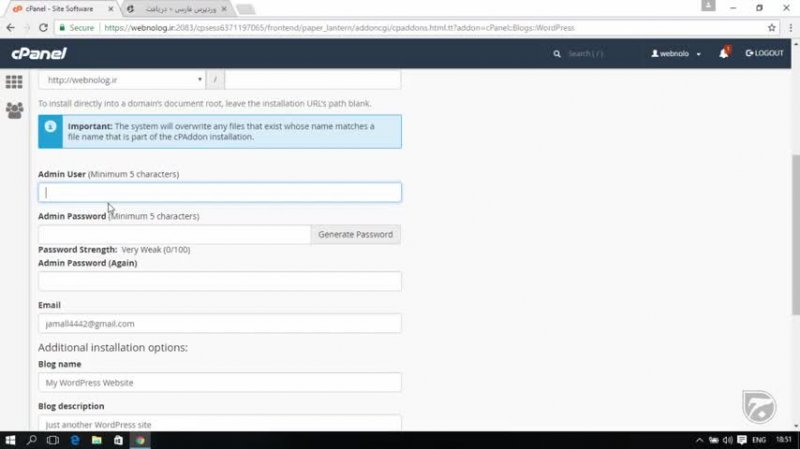The image size is (800, 449).
Task: Open User Manager icon in sidebar
Action: tap(14, 110)
